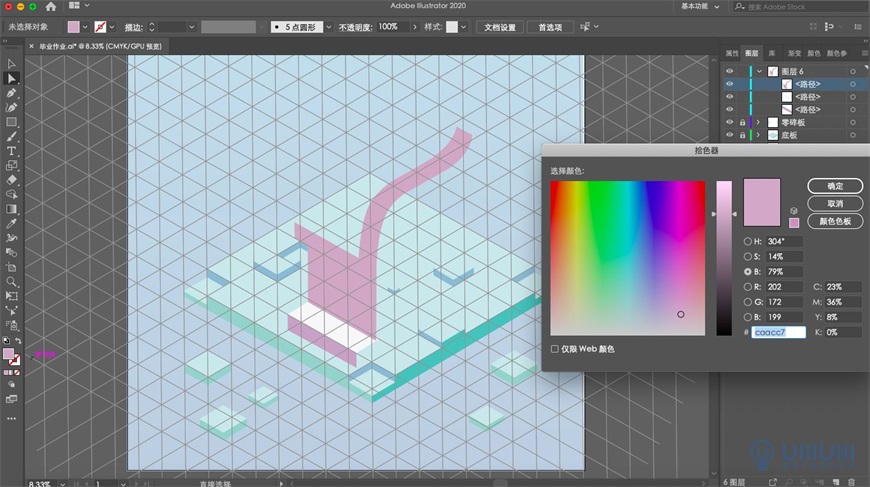Screen dimensions: 870x487
Task: Select the R red radio button
Action: click(x=747, y=287)
